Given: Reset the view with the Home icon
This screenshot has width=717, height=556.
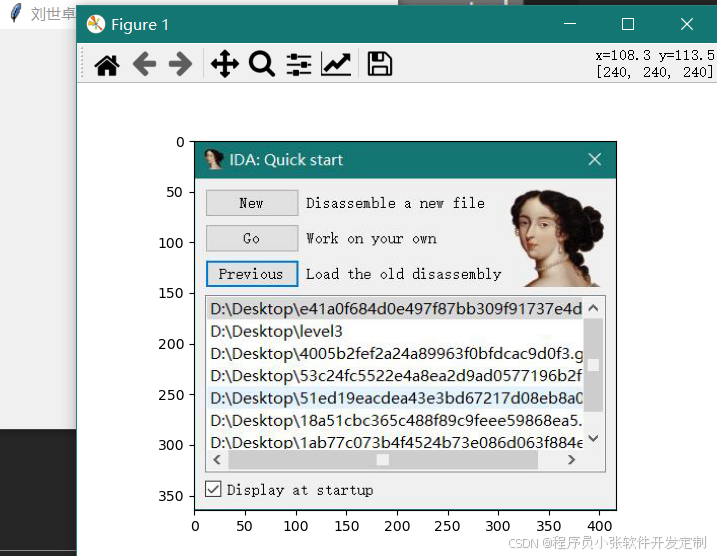Looking at the screenshot, I should click(107, 64).
